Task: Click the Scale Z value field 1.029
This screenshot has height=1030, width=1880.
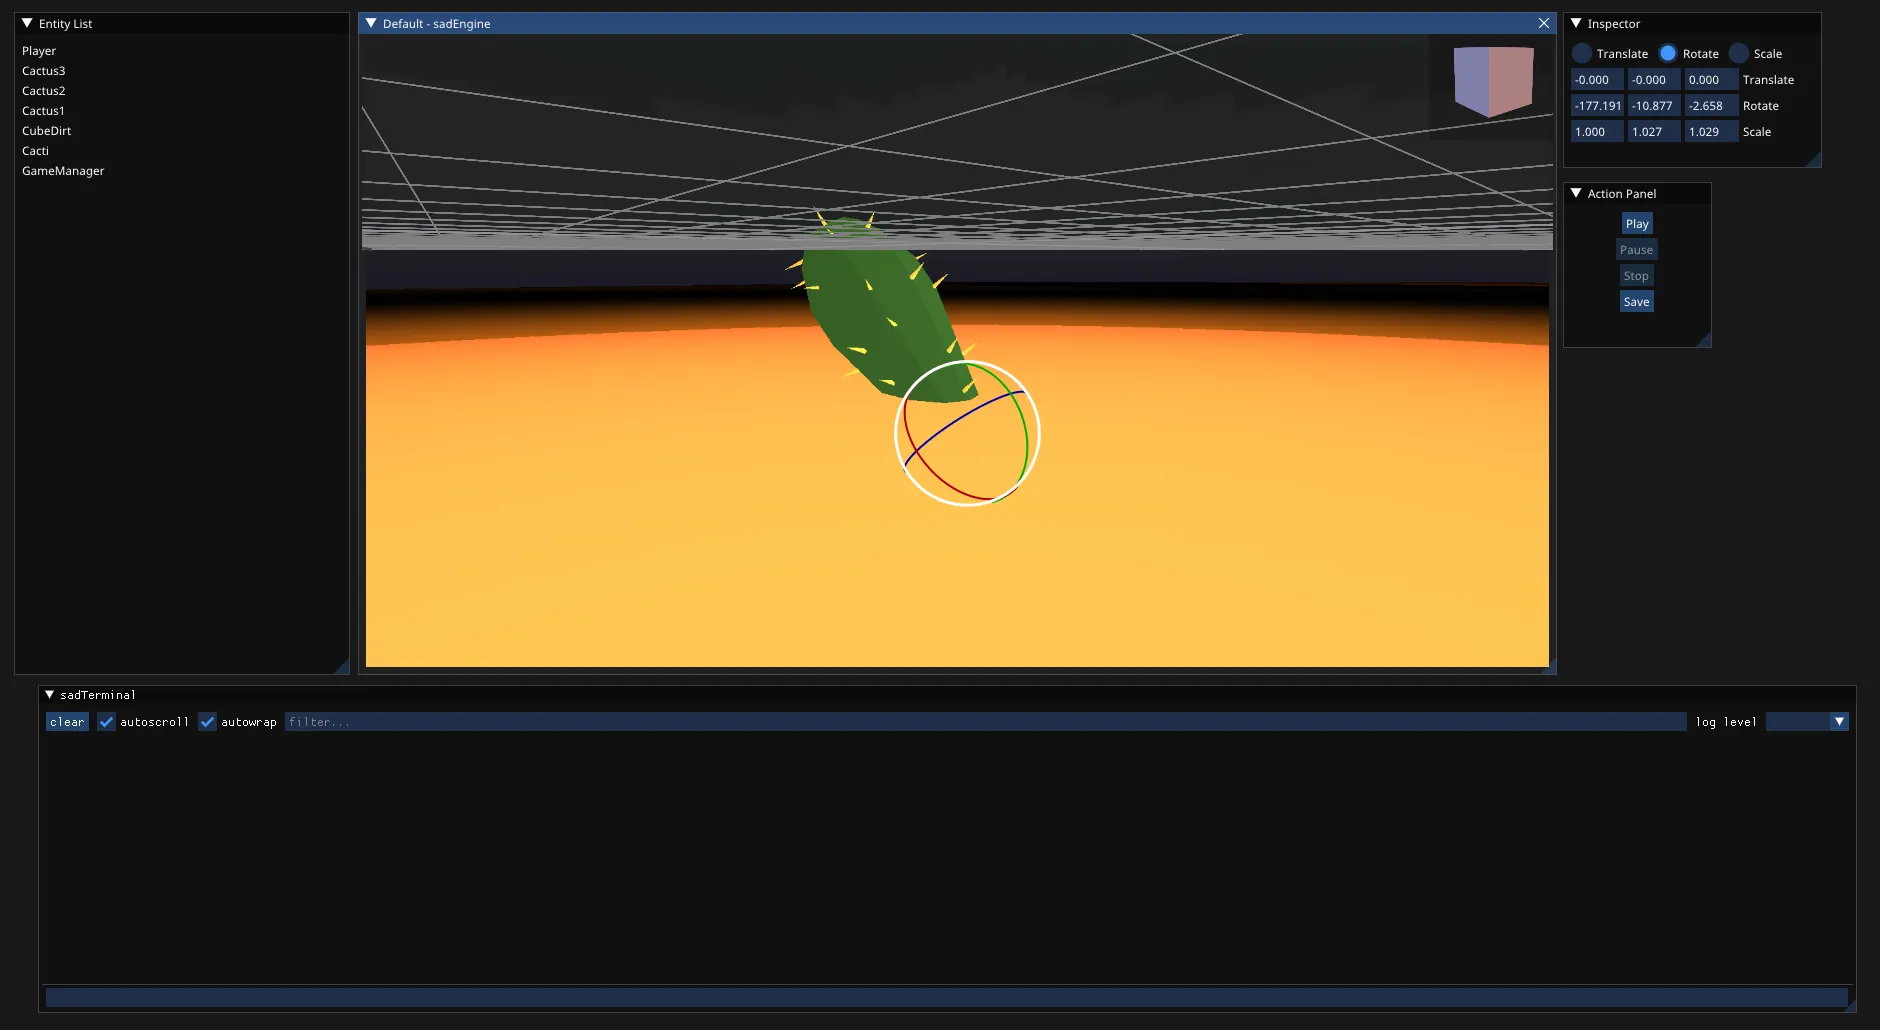Action: [x=1711, y=132]
